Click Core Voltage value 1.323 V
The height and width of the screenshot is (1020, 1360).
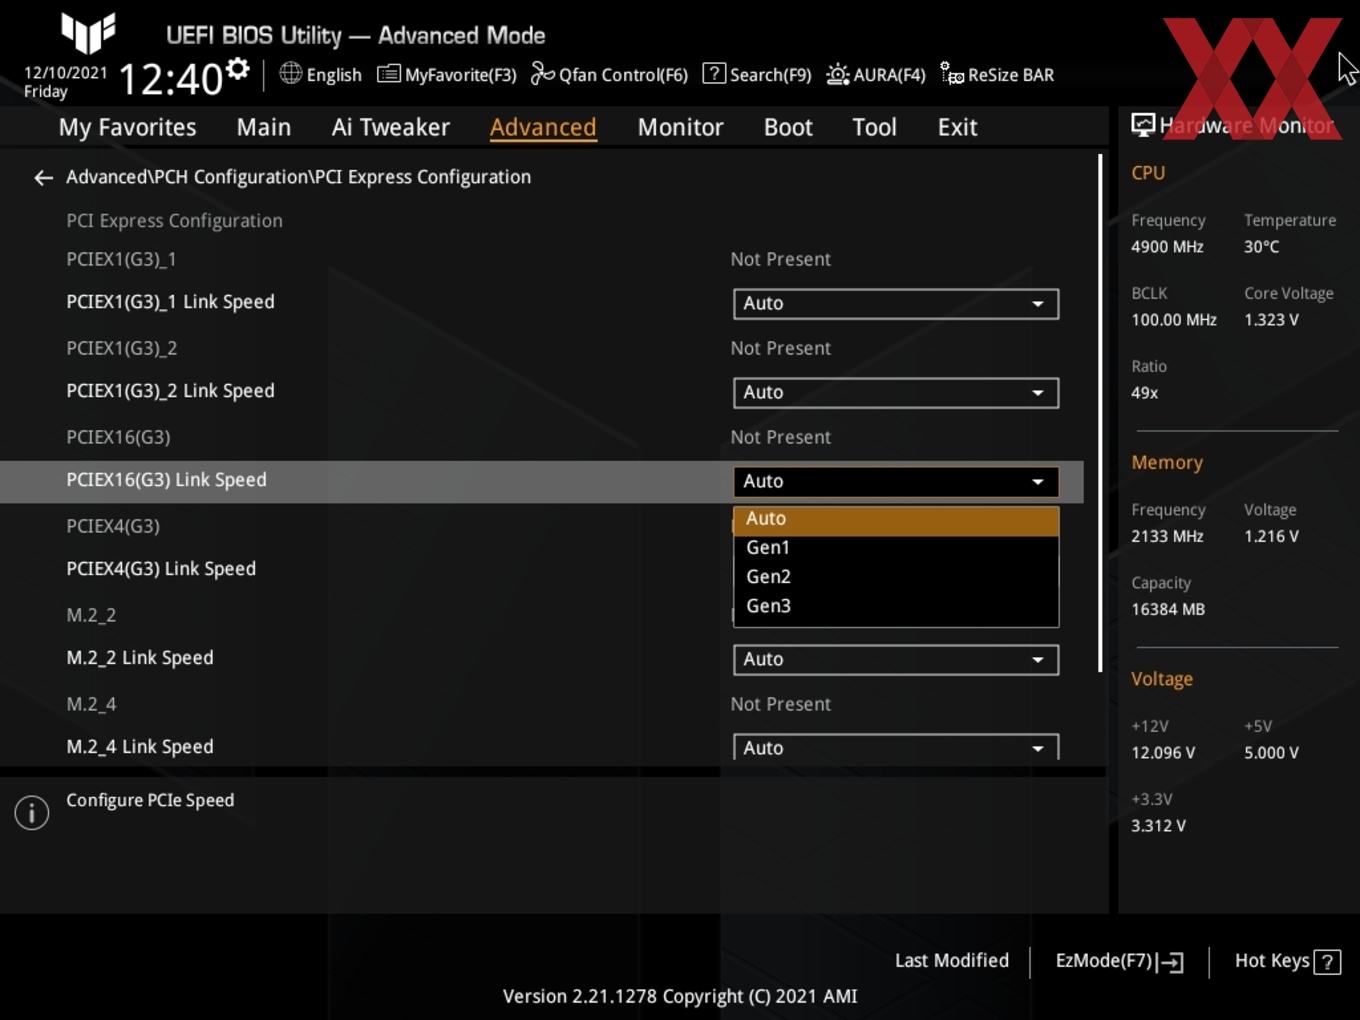tap(1271, 320)
